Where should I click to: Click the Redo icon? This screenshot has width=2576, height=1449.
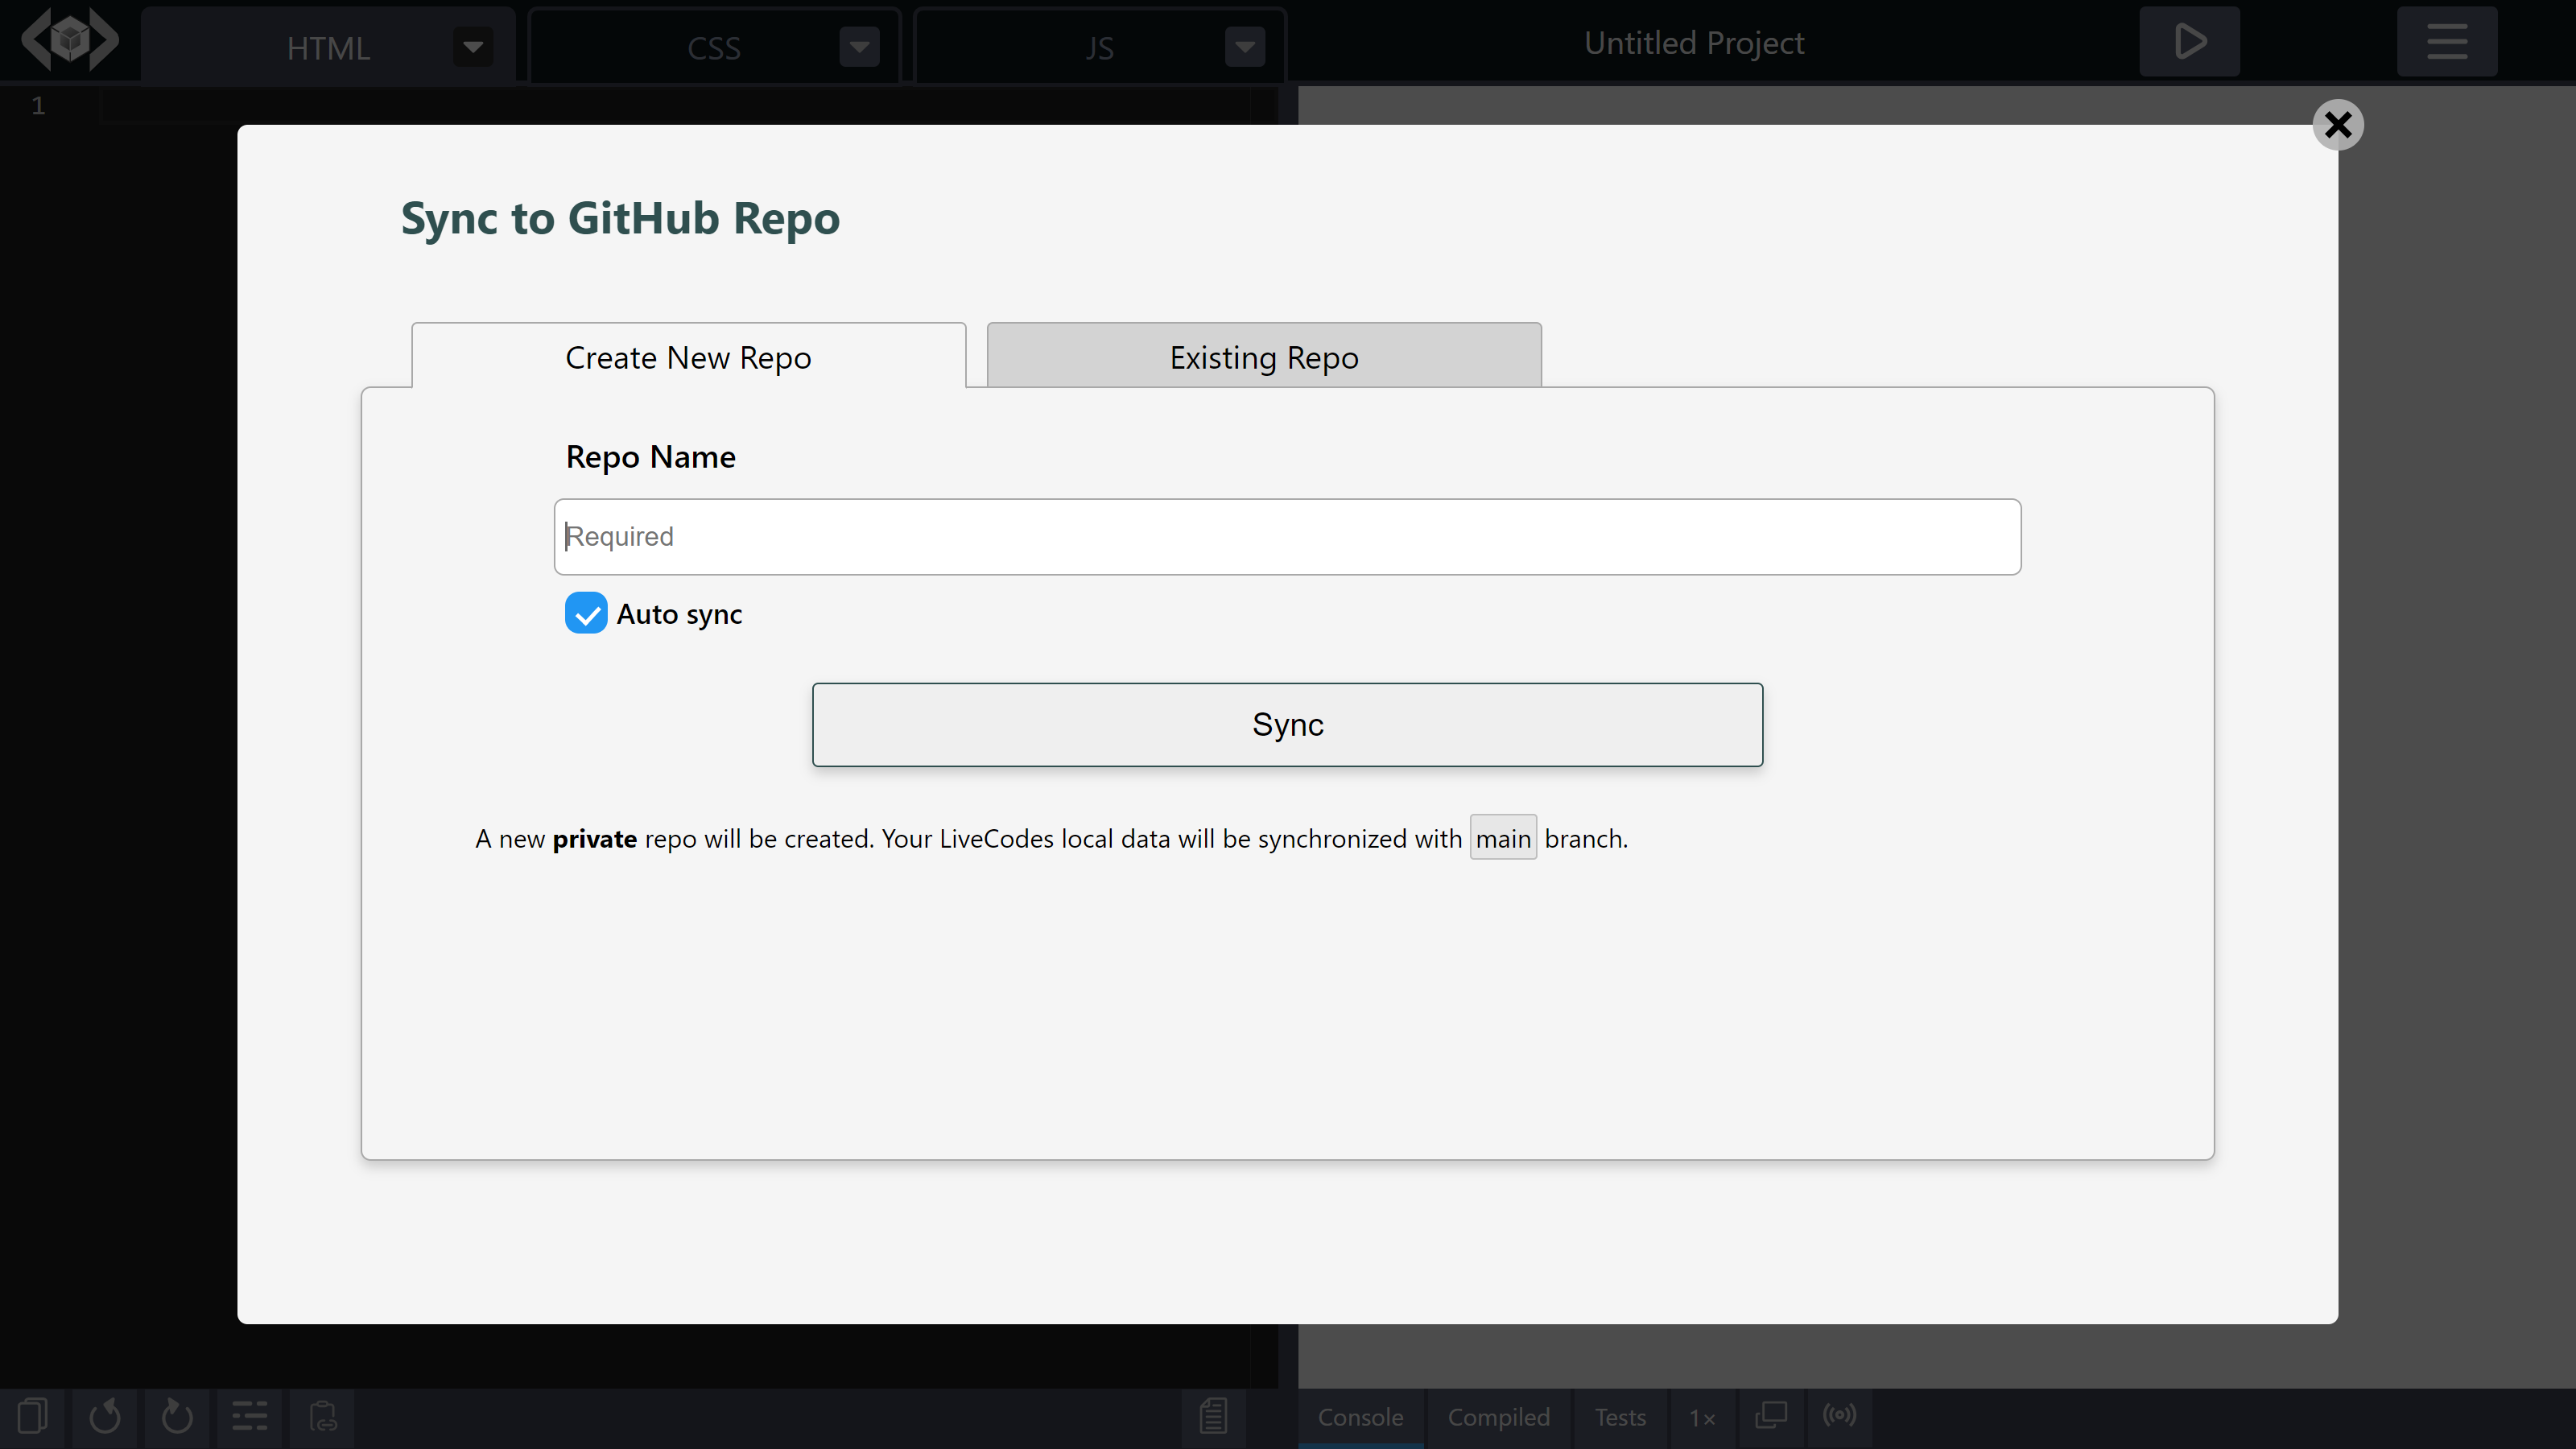(x=177, y=1416)
